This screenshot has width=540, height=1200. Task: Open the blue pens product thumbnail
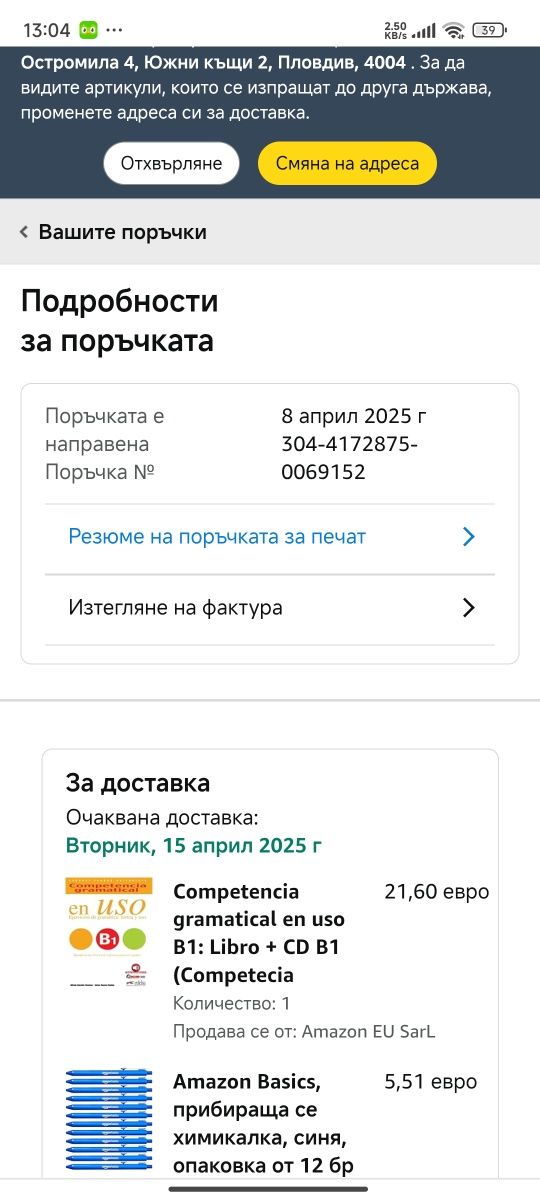(x=108, y=1120)
